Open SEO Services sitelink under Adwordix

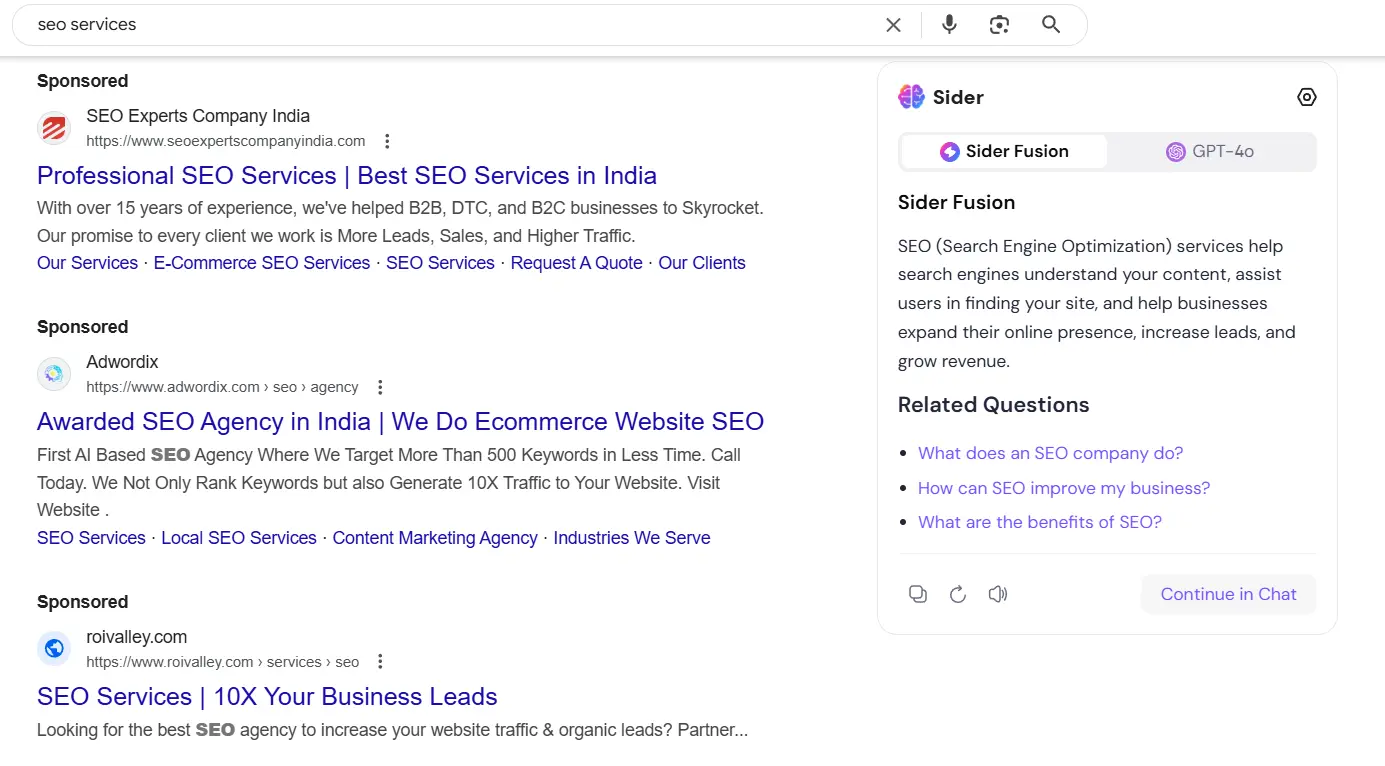(91, 538)
